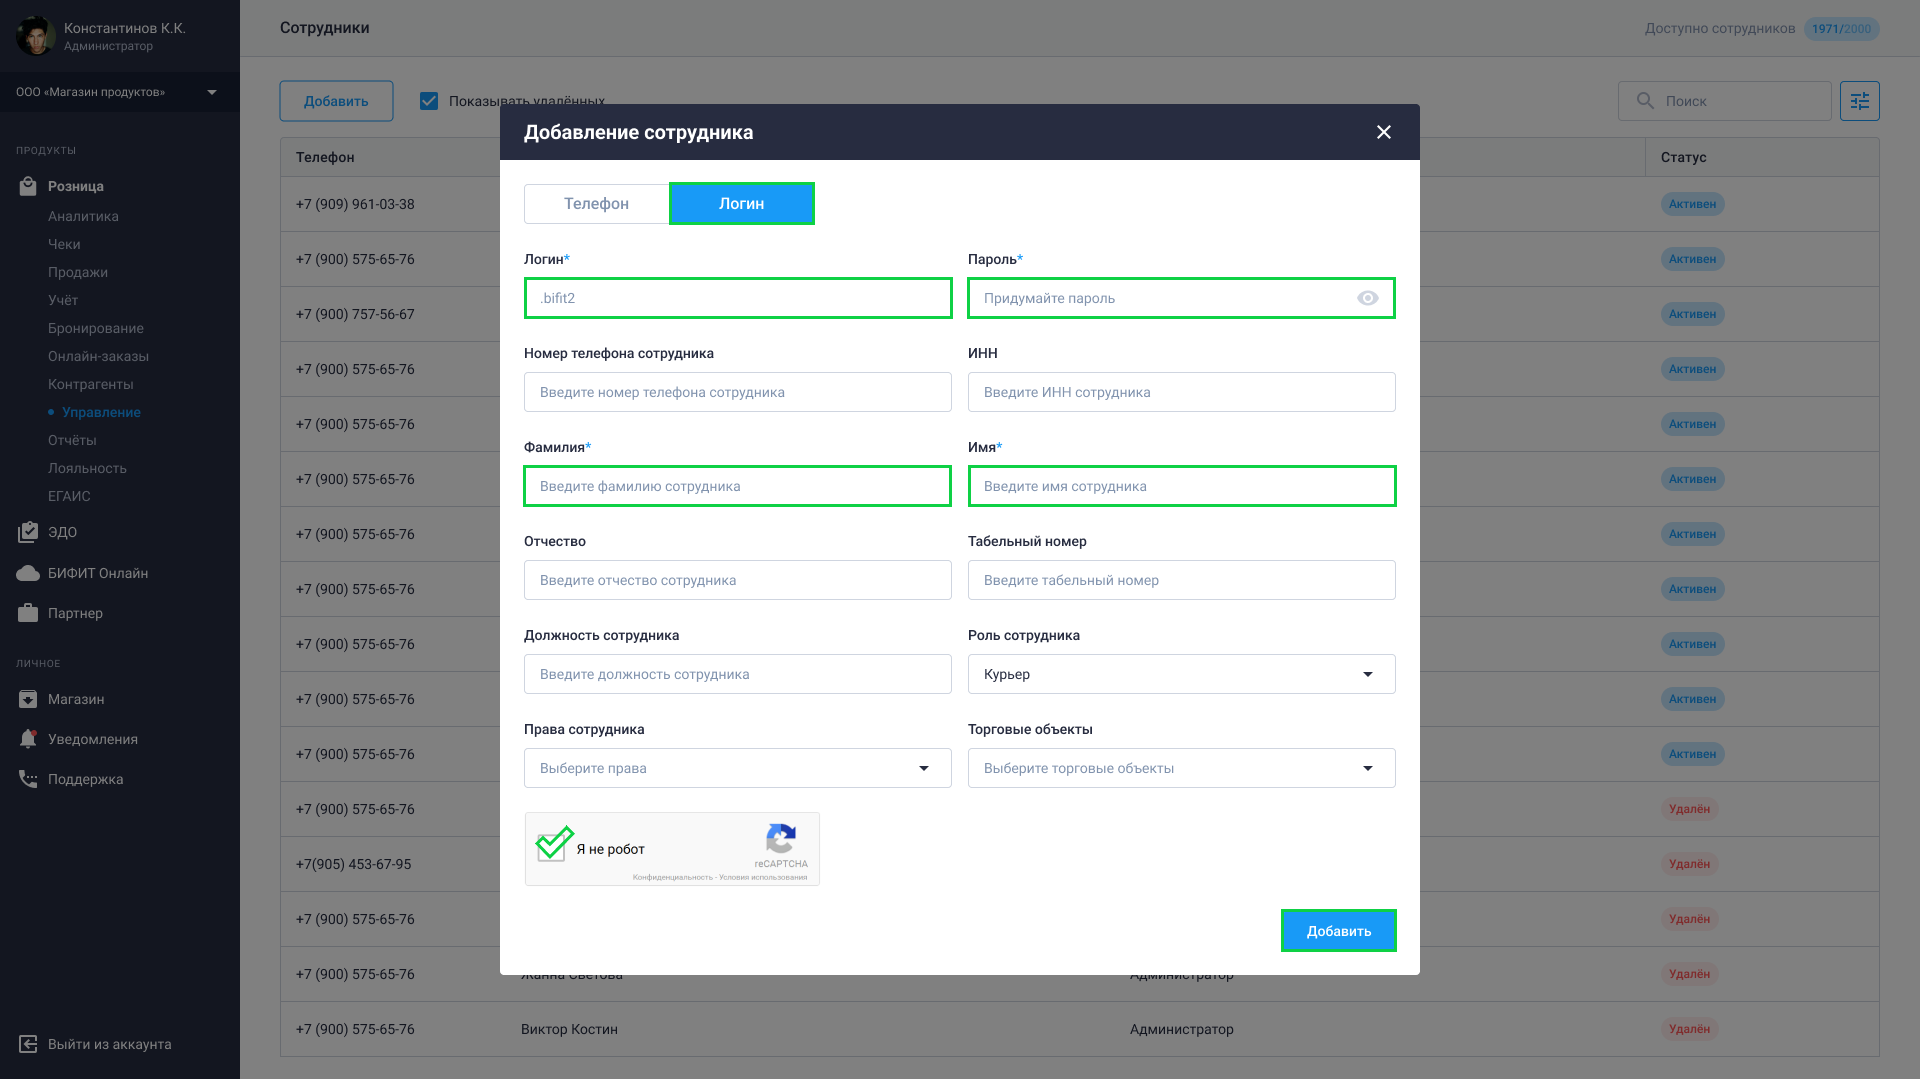Toggle password visibility eye icon

(1368, 298)
